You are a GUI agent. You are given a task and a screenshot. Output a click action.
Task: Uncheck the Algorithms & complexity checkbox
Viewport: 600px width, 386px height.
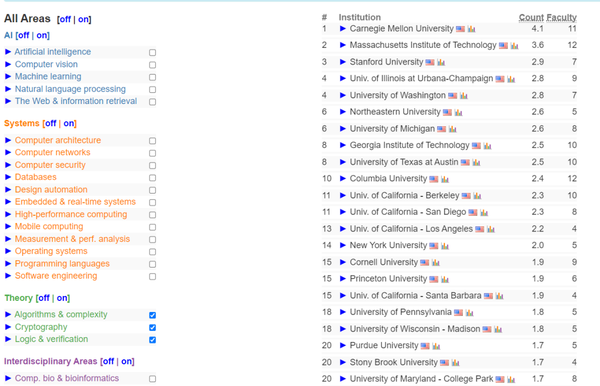(152, 315)
